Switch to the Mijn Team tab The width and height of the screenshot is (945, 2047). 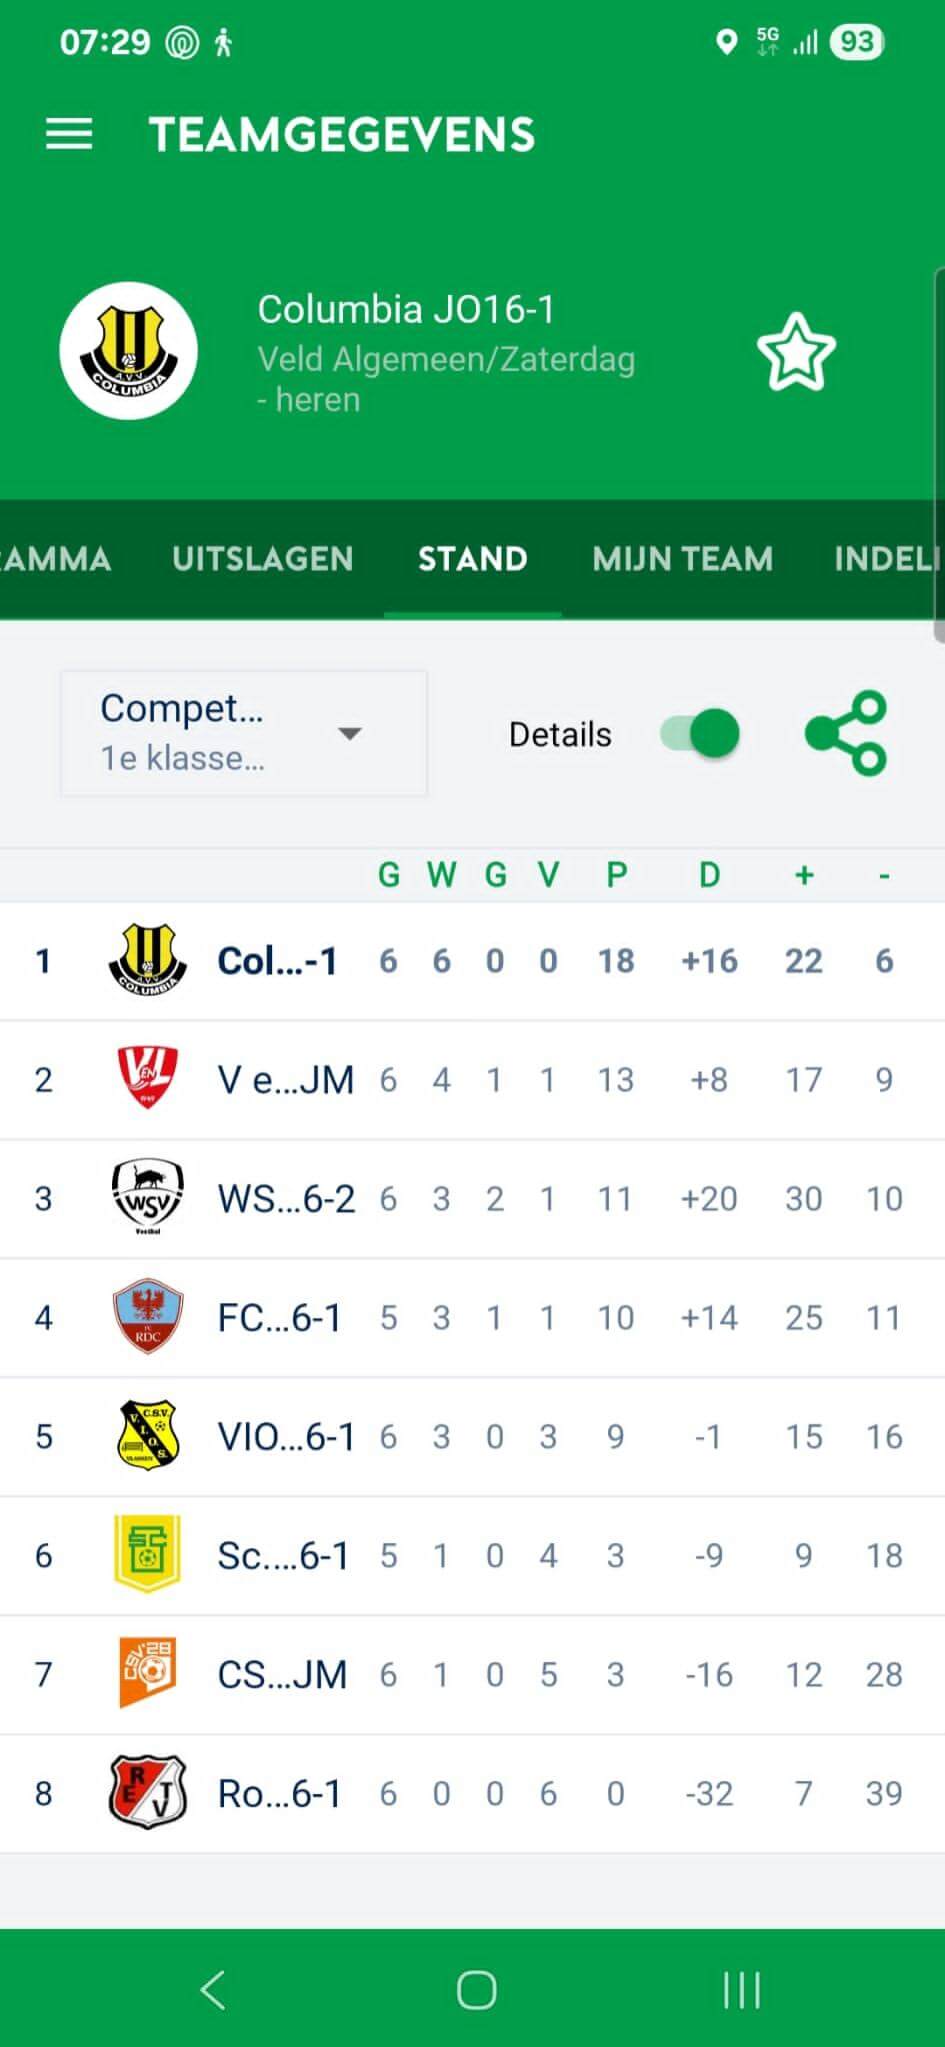tap(682, 558)
